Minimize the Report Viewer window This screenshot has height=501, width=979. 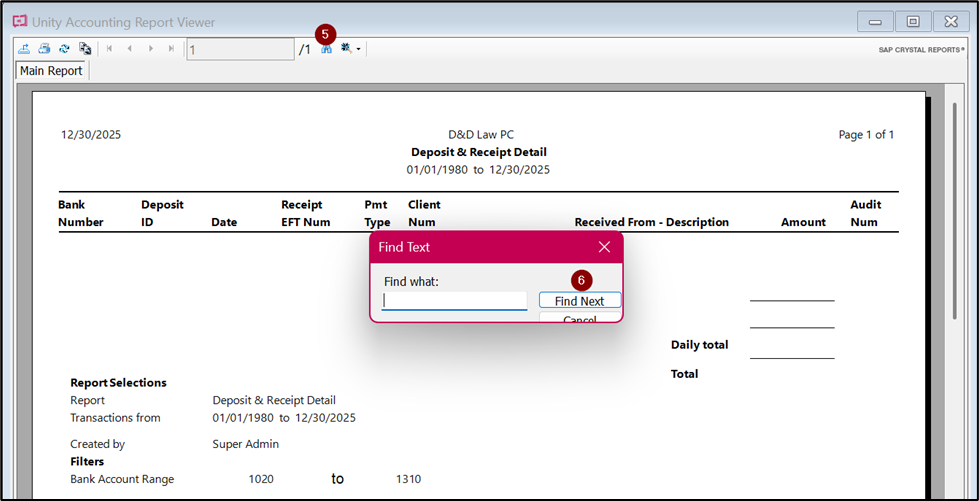point(875,21)
